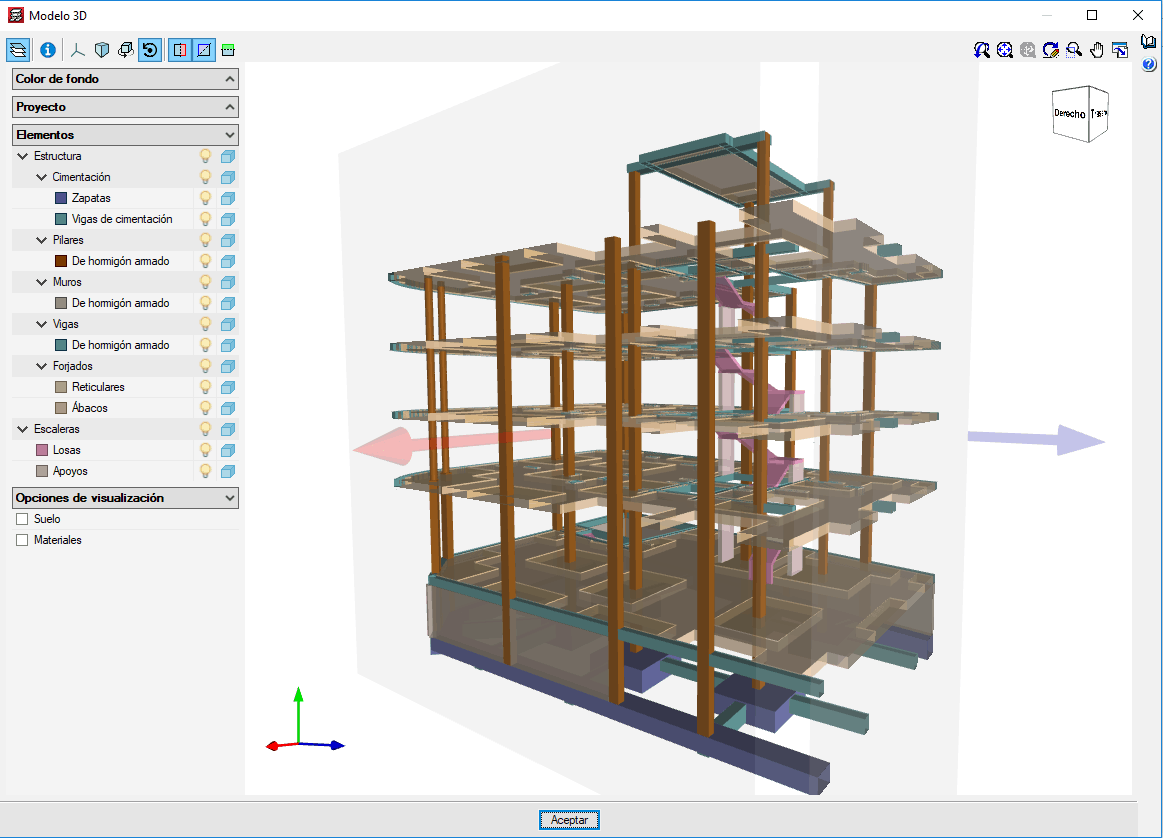Click the rotating cube orbit icon
The width and height of the screenshot is (1163, 838).
click(x=126, y=50)
